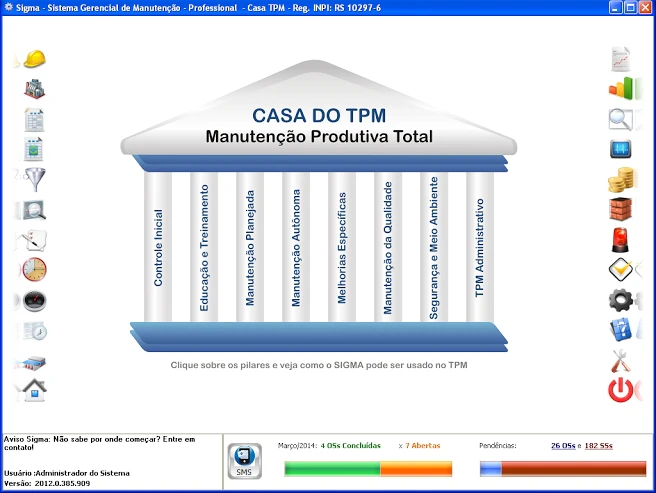Click orange open portion of progress bar

[x=416, y=469]
